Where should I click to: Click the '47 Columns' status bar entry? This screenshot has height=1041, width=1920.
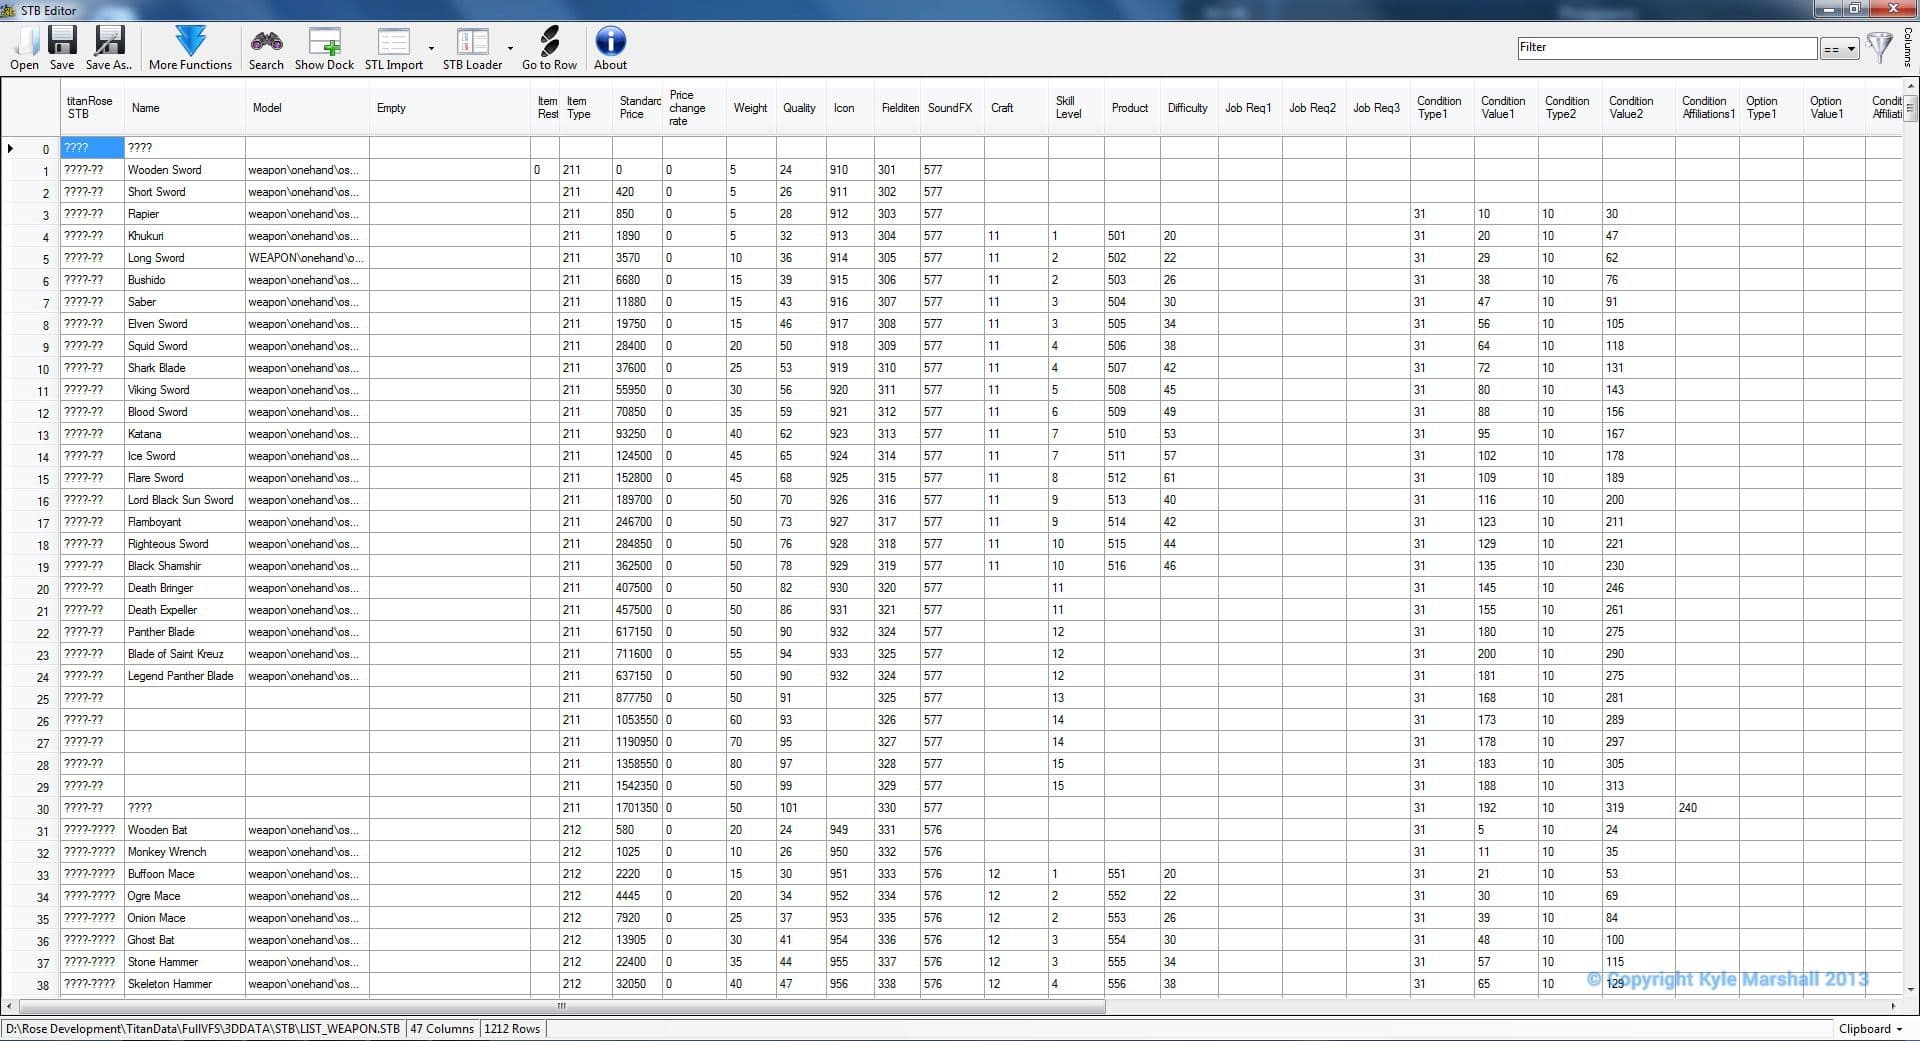tap(442, 1029)
